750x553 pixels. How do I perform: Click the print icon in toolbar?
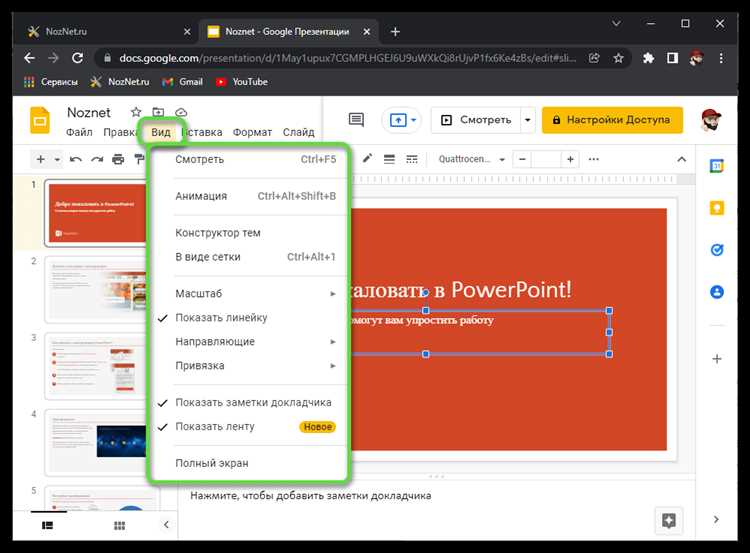[x=118, y=159]
